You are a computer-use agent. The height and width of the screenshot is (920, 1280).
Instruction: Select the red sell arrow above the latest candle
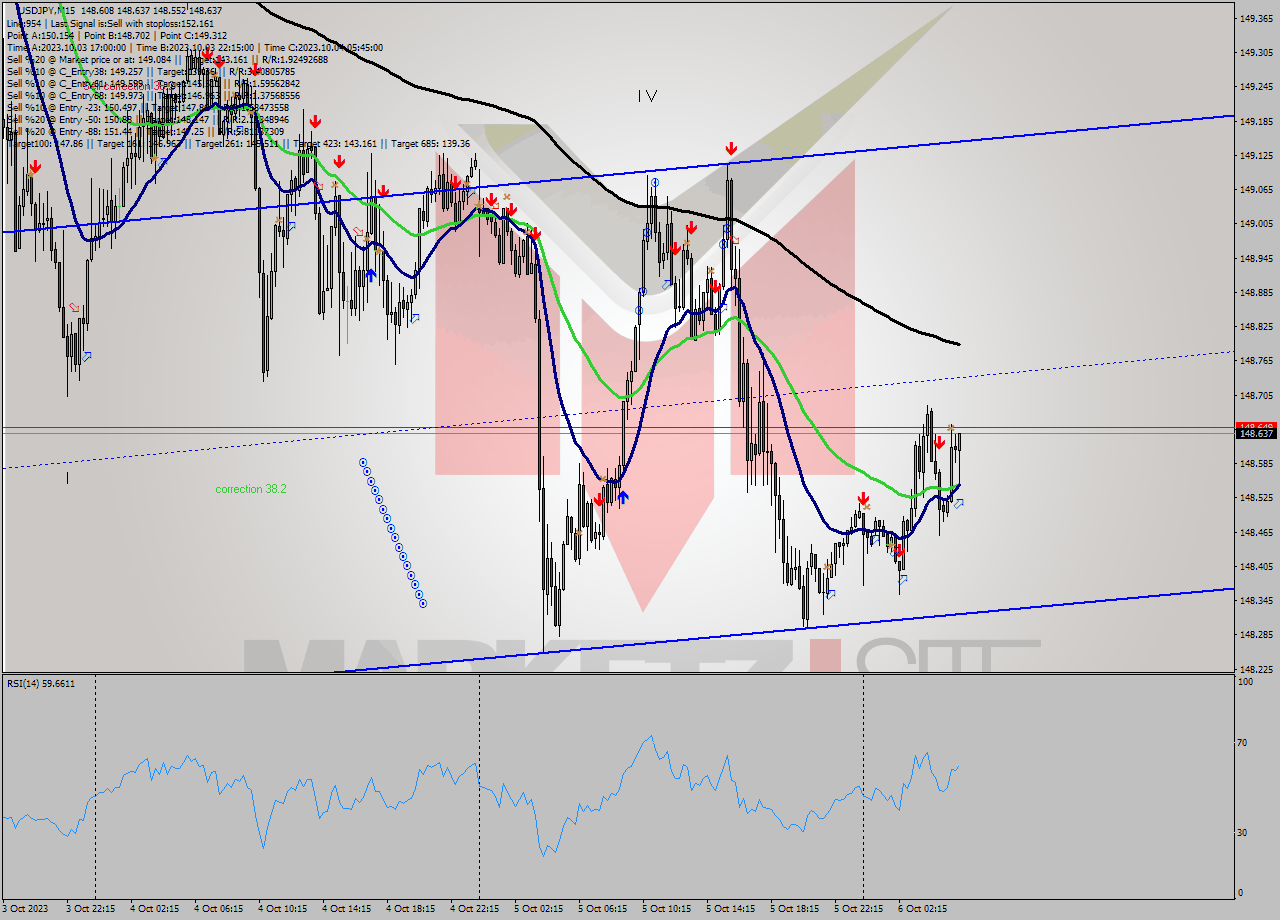pyautogui.click(x=939, y=441)
